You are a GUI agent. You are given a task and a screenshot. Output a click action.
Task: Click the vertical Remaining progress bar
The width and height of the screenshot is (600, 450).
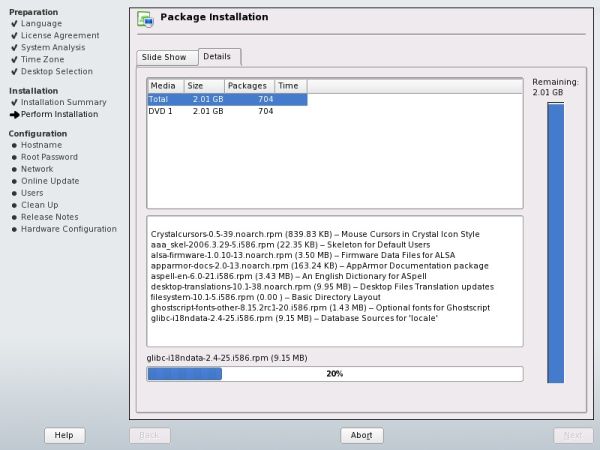tap(555, 243)
